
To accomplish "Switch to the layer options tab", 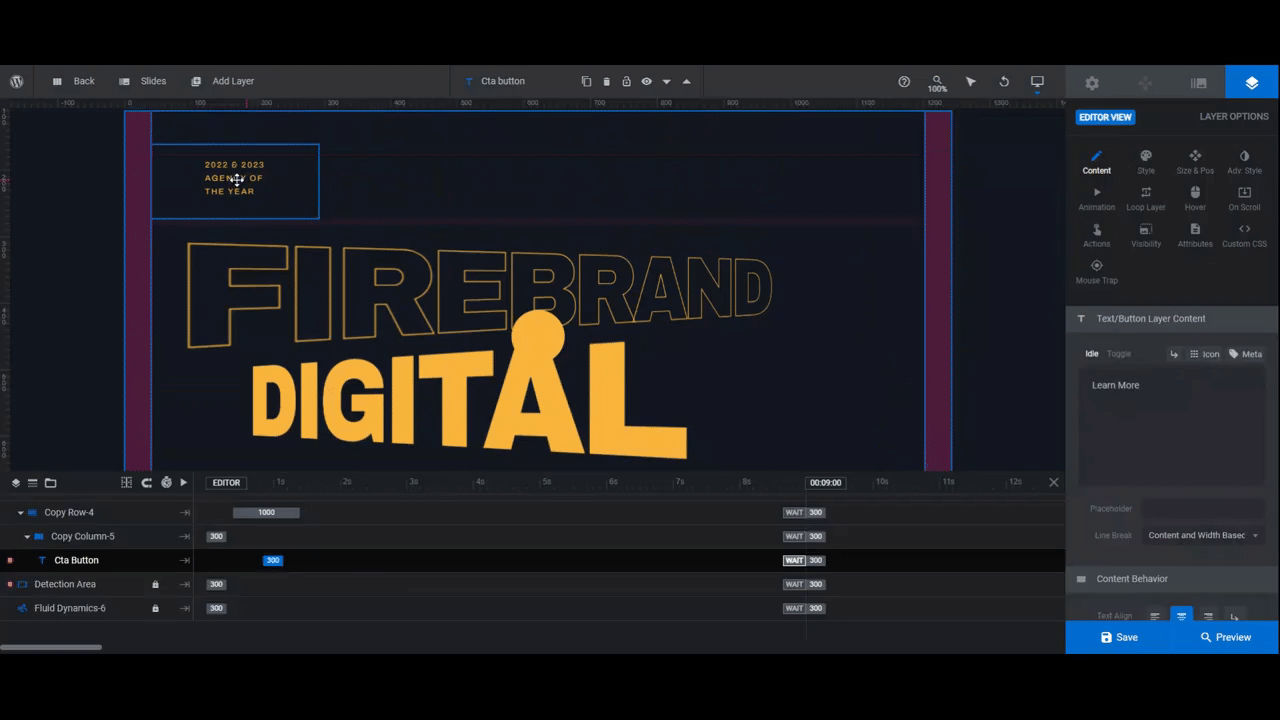I will click(x=1252, y=83).
